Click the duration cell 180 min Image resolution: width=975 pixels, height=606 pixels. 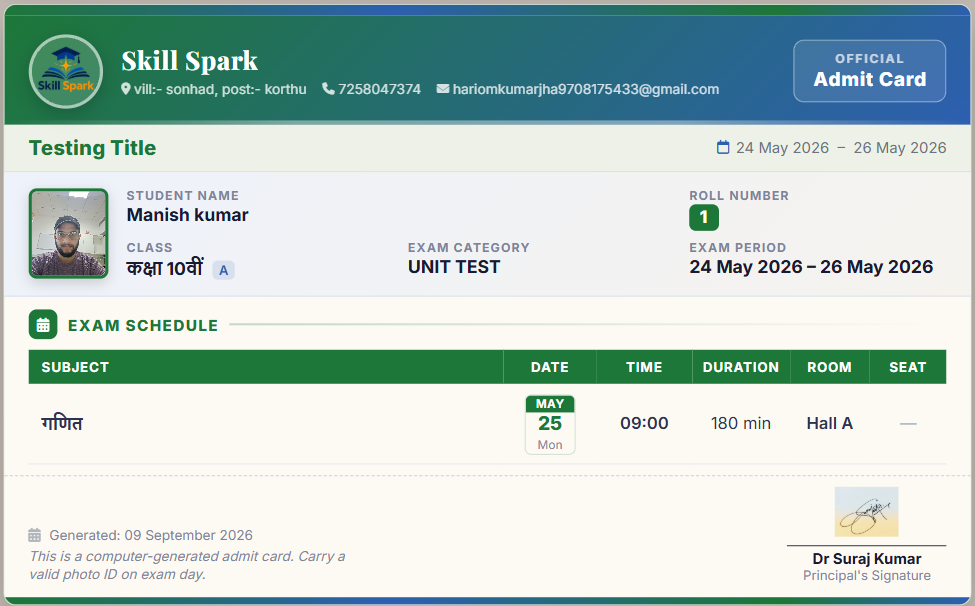(741, 423)
